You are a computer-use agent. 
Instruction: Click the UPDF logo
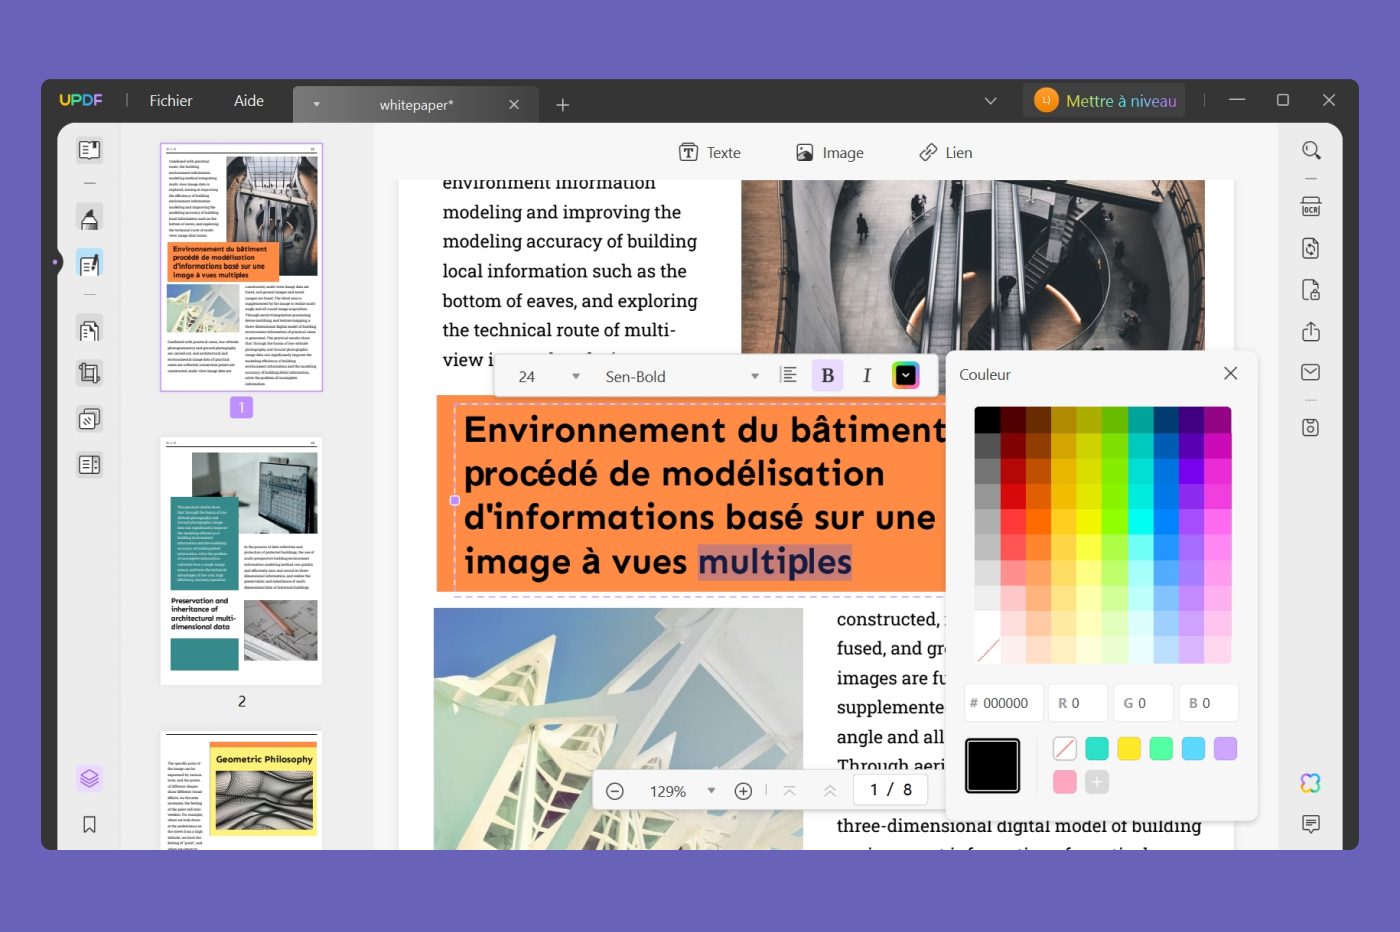coord(81,100)
